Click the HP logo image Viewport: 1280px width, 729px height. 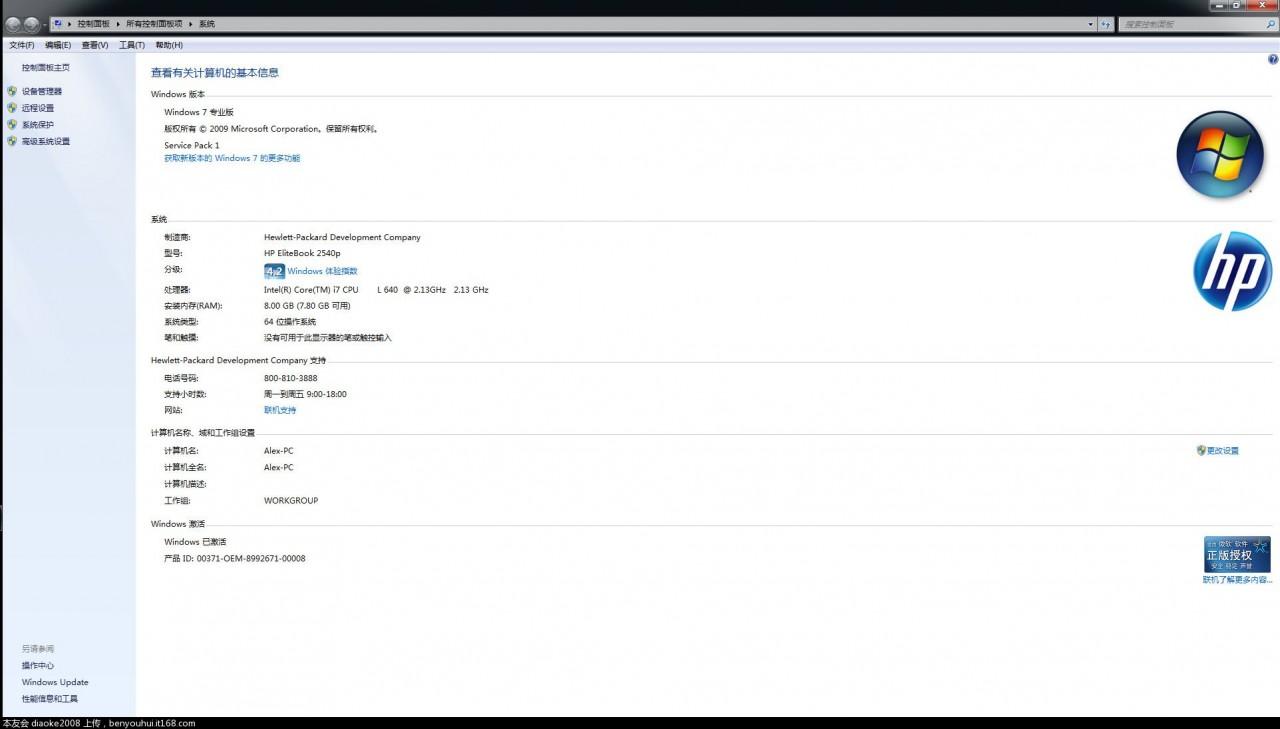click(1232, 271)
